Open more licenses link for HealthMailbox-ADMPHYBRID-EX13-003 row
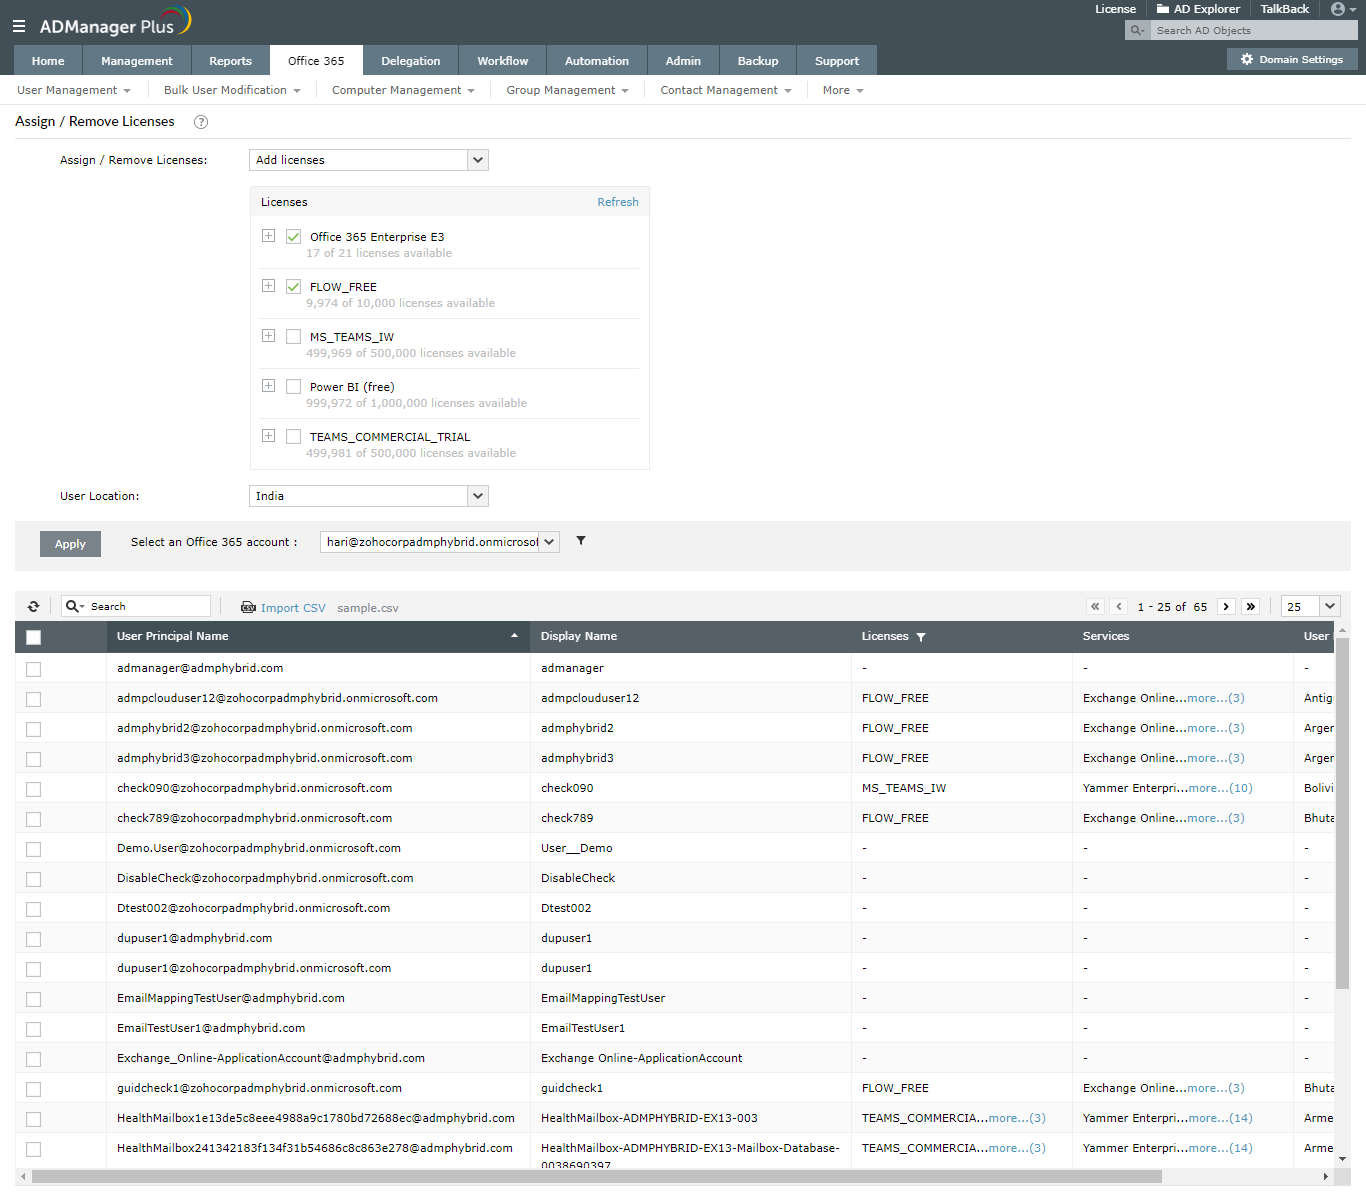 (1017, 1118)
